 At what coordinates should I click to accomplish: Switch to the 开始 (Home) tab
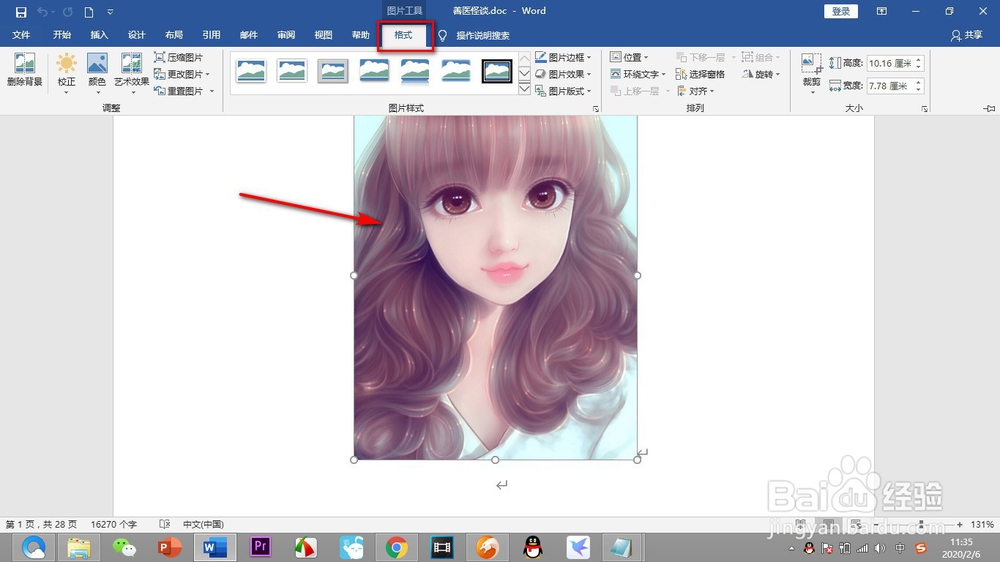point(62,35)
